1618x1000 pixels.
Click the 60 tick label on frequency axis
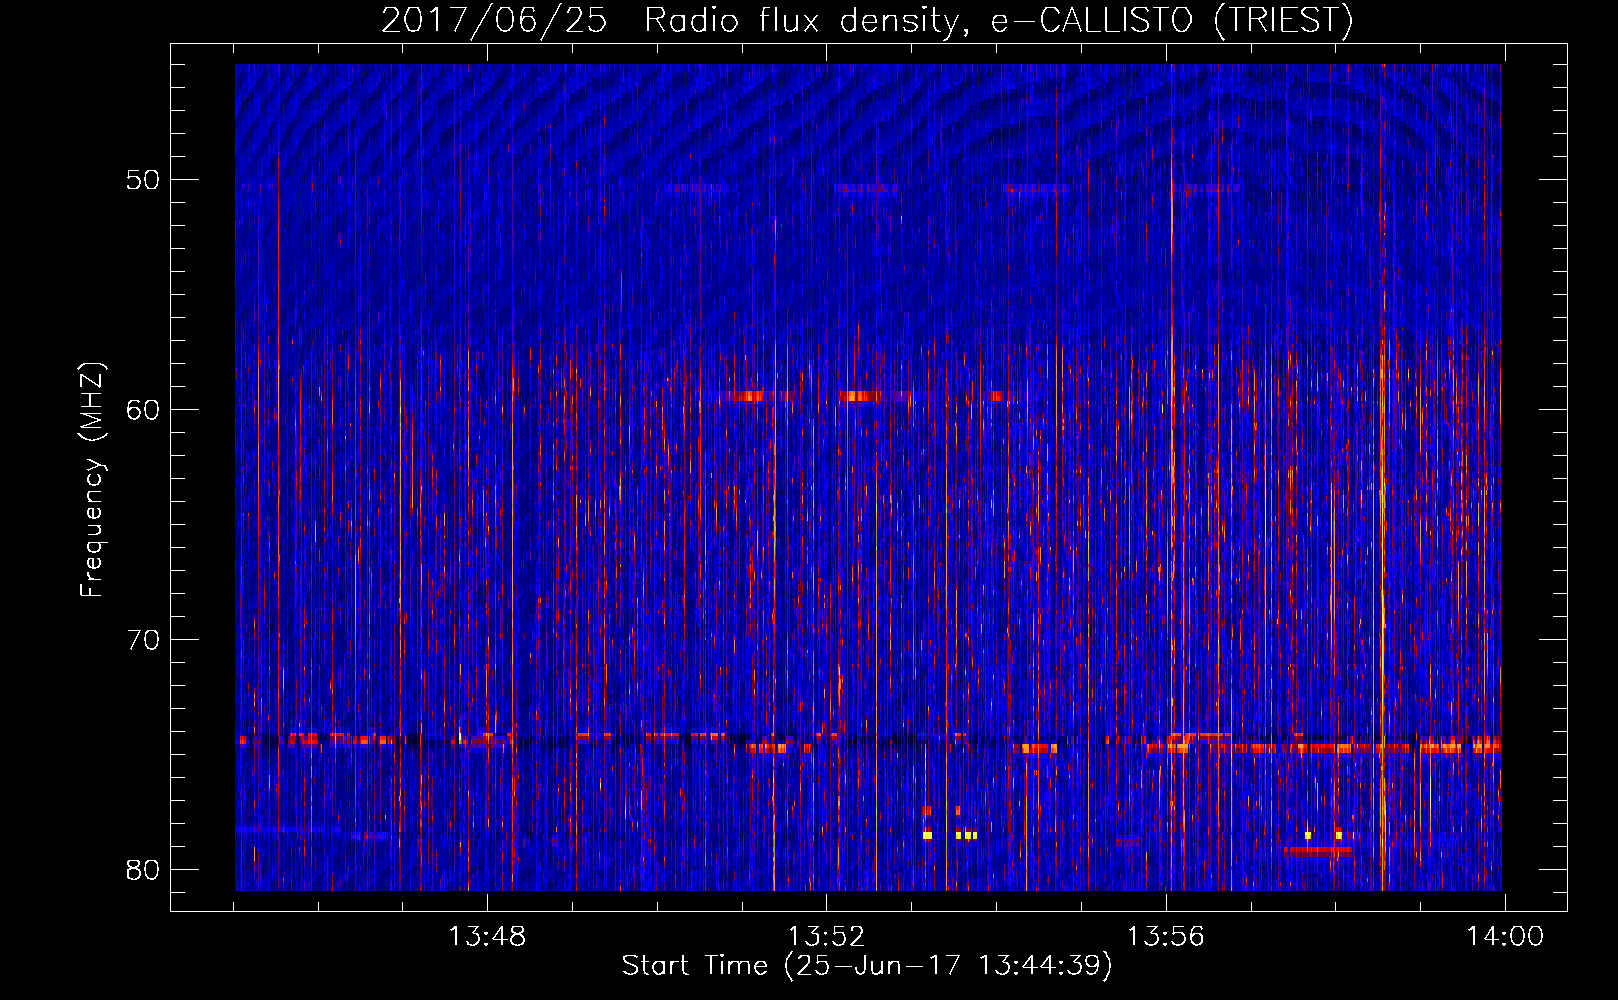(x=143, y=410)
